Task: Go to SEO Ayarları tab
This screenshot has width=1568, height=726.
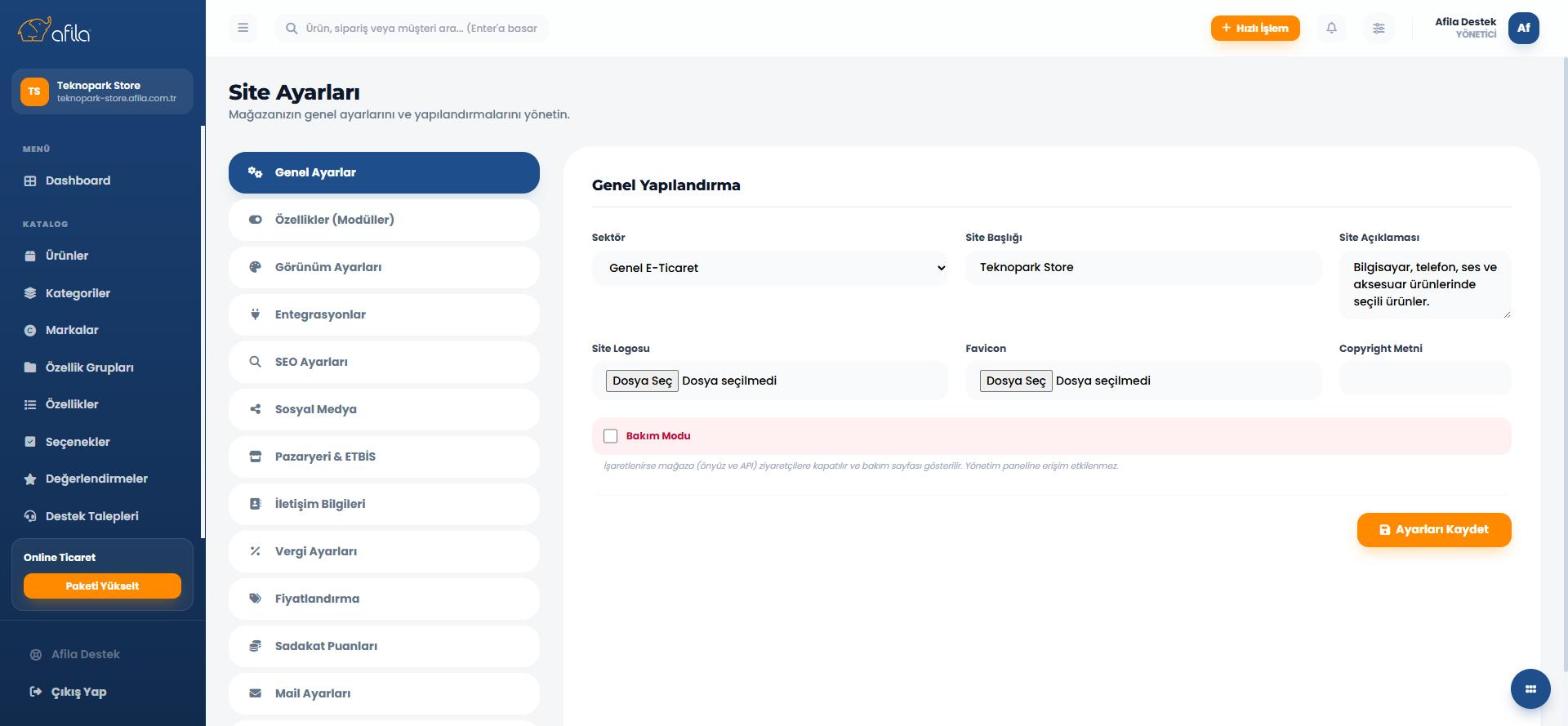Action: click(x=384, y=362)
